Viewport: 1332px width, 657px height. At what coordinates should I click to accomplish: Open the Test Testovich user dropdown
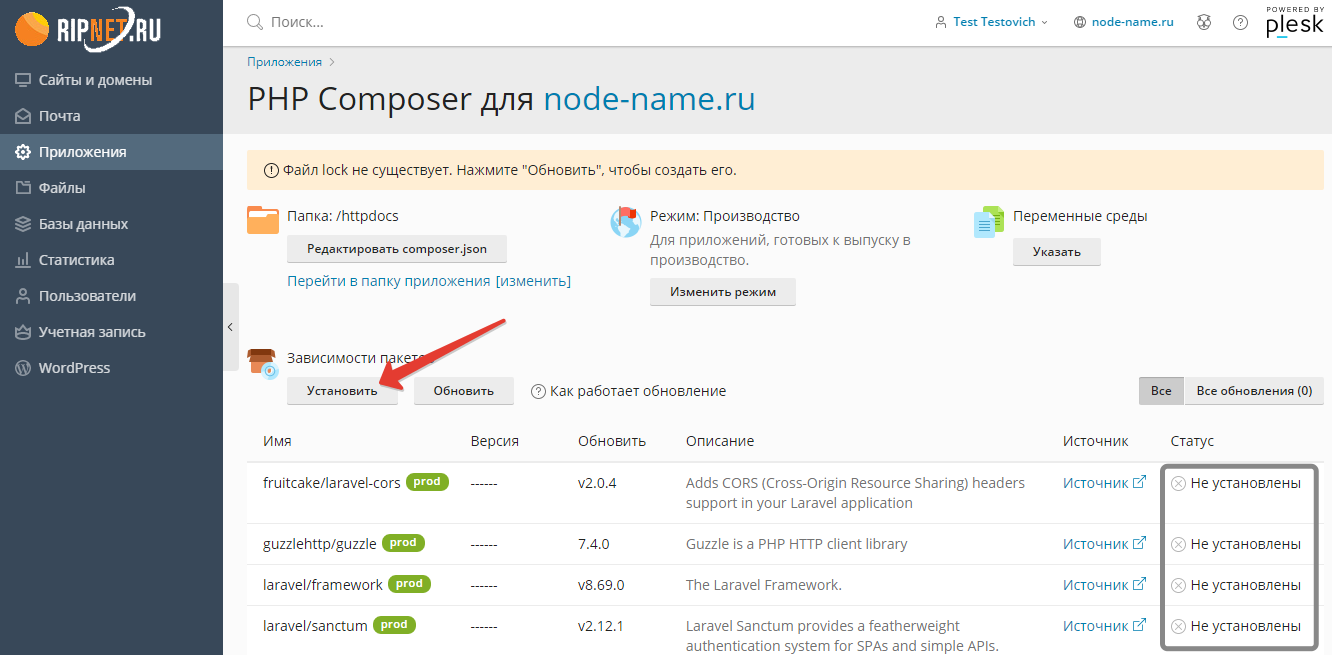pyautogui.click(x=991, y=22)
